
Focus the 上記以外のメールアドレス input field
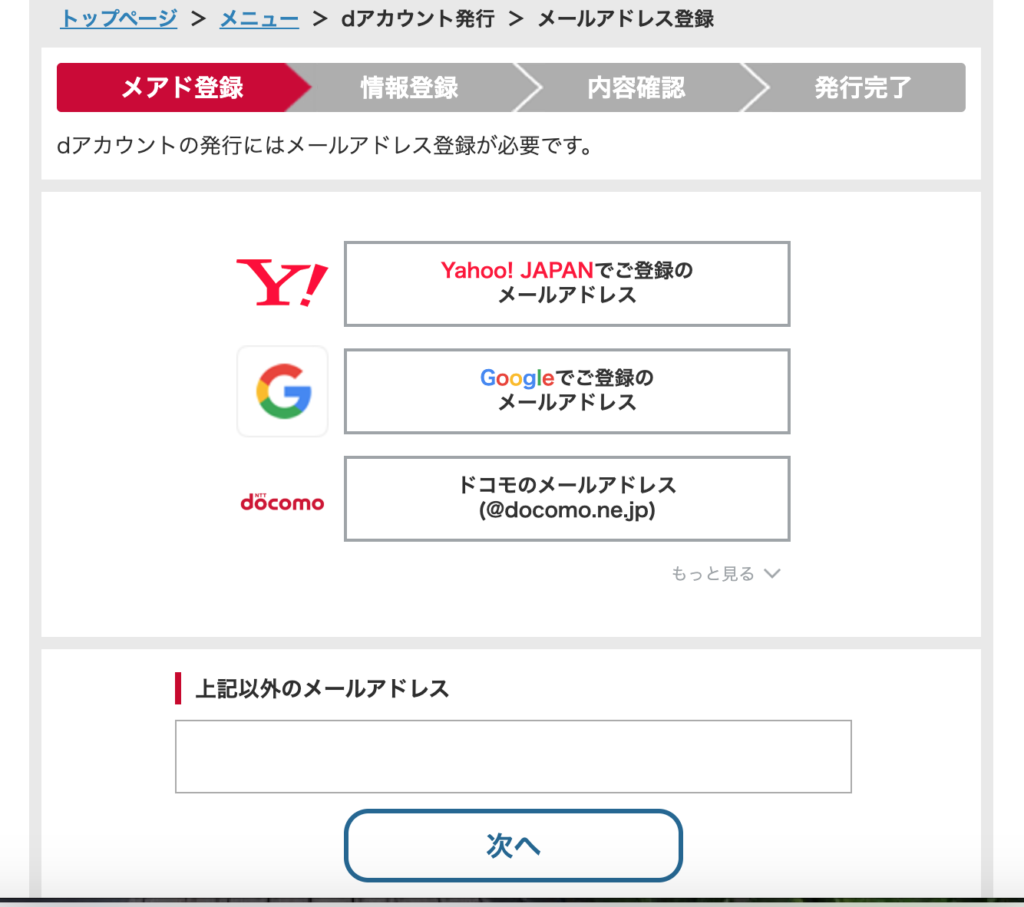[x=513, y=756]
